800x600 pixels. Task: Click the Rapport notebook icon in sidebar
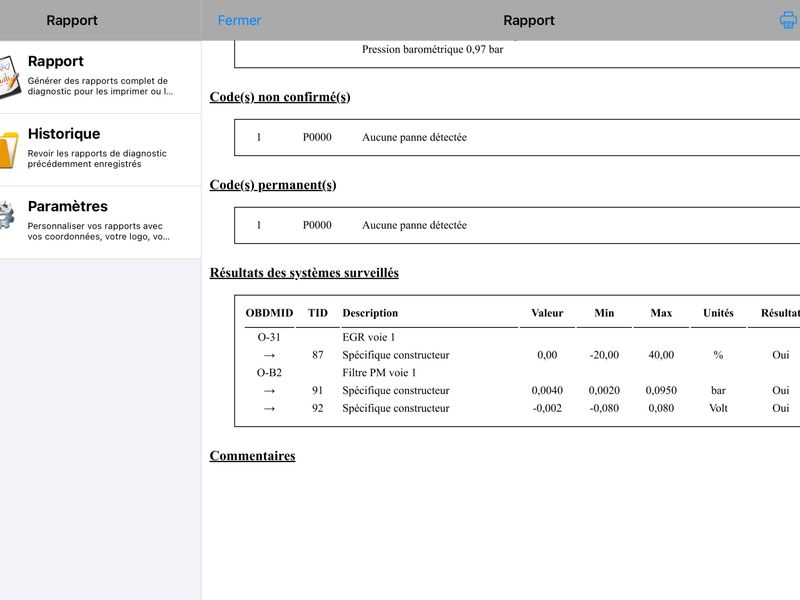[10, 77]
